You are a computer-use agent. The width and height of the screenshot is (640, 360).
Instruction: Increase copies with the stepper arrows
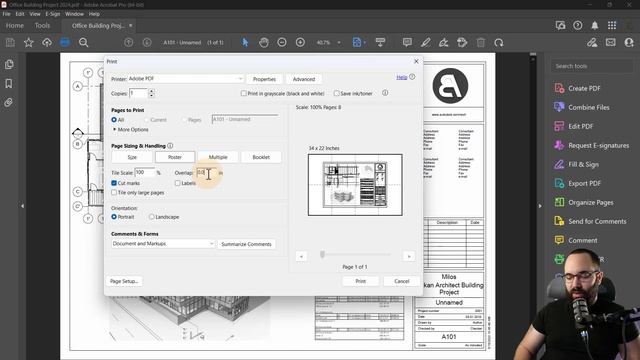click(151, 91)
